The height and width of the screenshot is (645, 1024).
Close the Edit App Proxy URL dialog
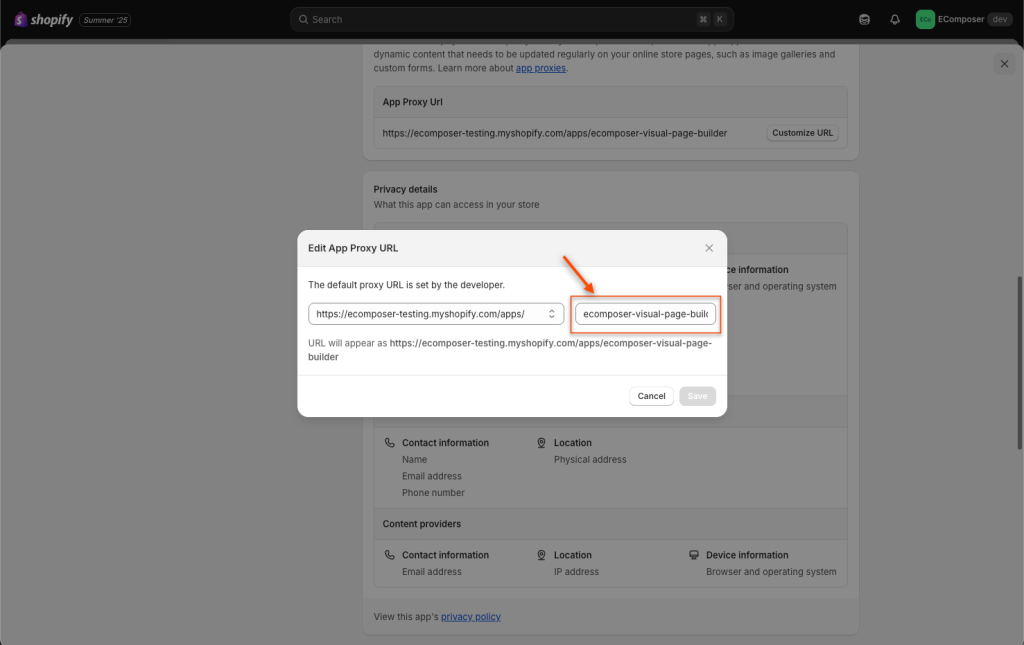click(x=709, y=248)
